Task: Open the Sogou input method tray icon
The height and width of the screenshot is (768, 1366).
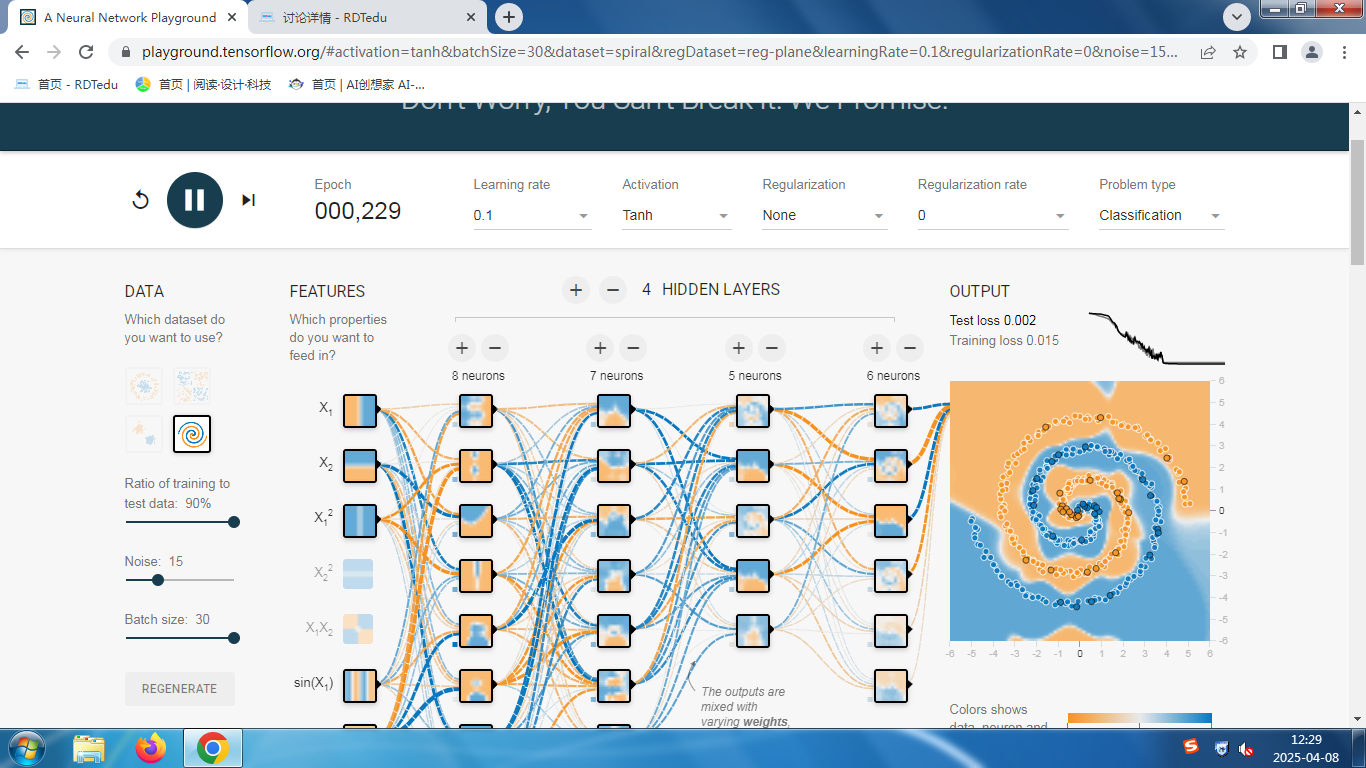Action: 1191,747
